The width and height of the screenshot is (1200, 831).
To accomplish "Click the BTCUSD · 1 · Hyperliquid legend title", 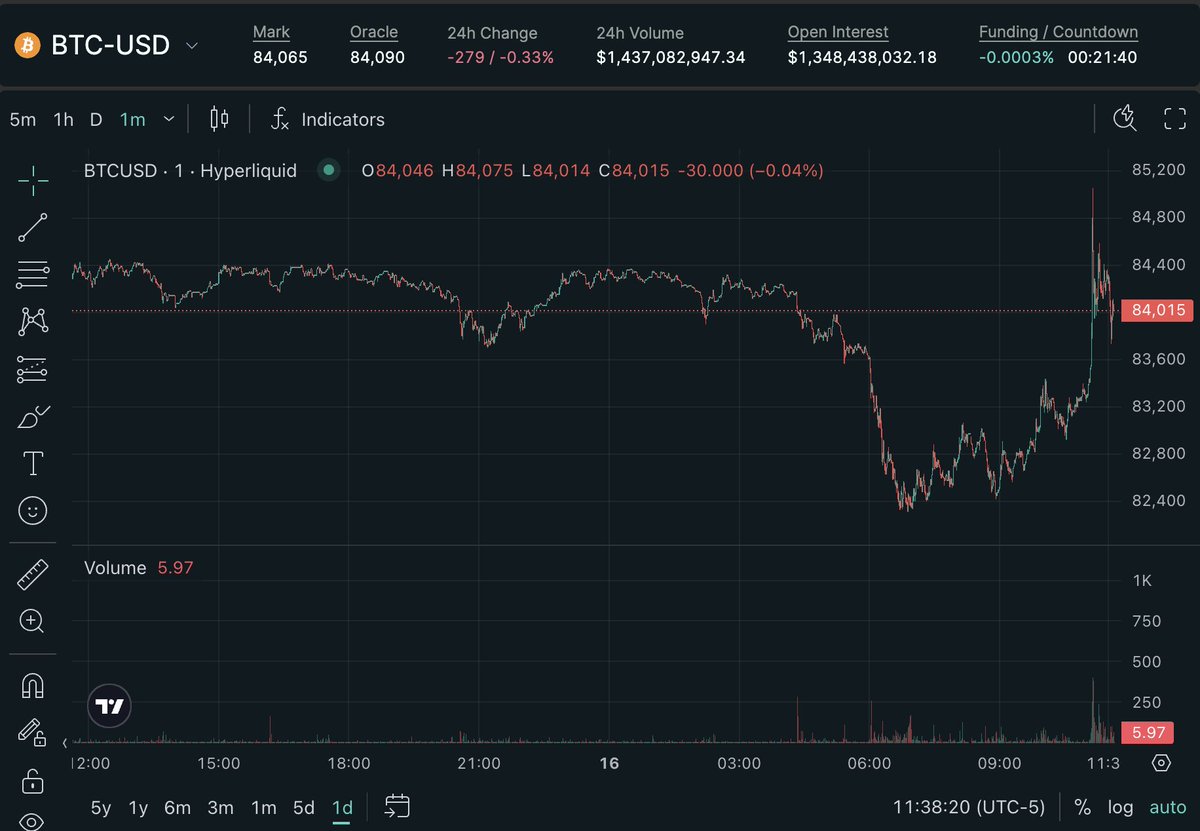I will (x=190, y=171).
